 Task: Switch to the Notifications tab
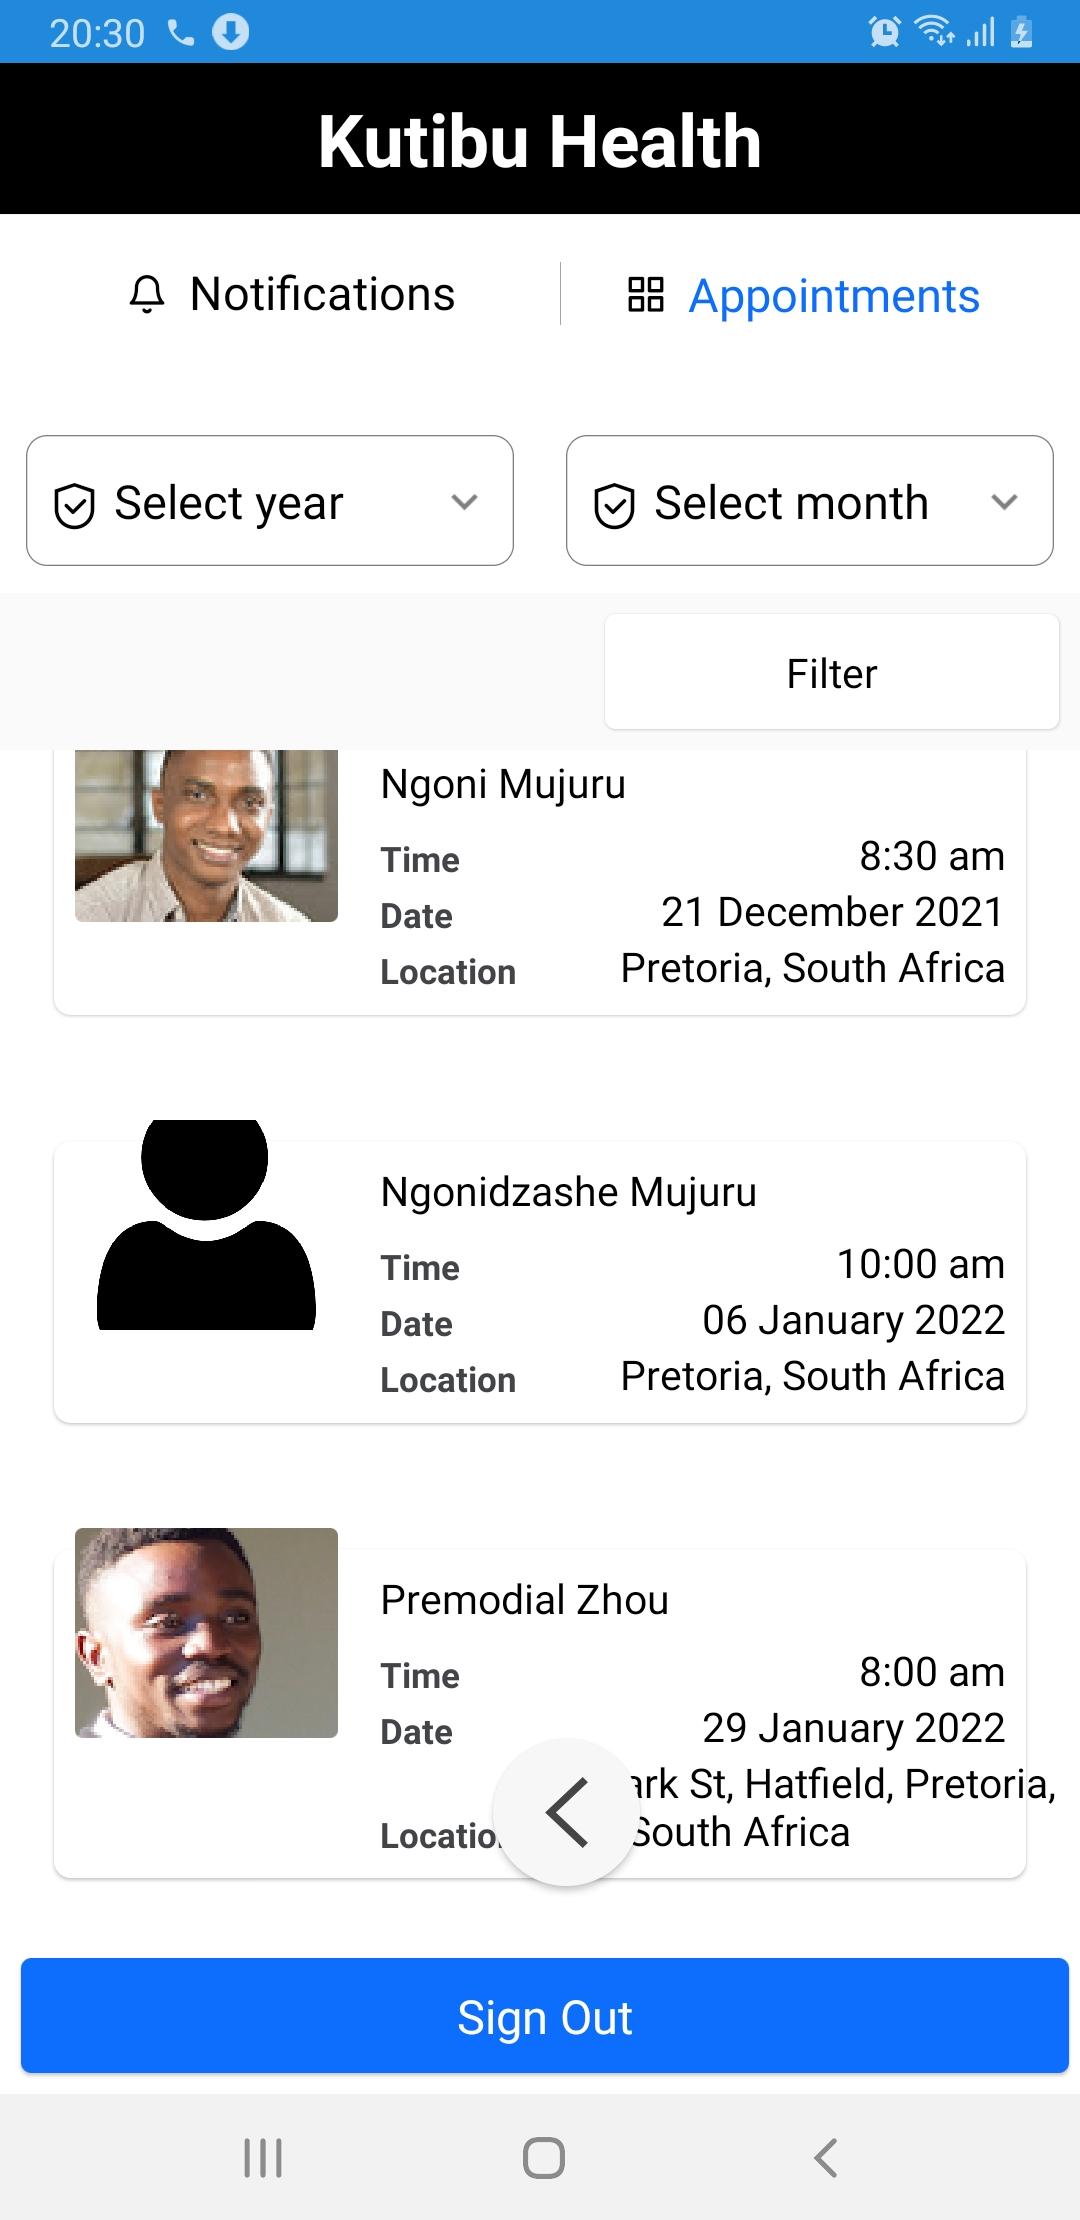click(292, 295)
